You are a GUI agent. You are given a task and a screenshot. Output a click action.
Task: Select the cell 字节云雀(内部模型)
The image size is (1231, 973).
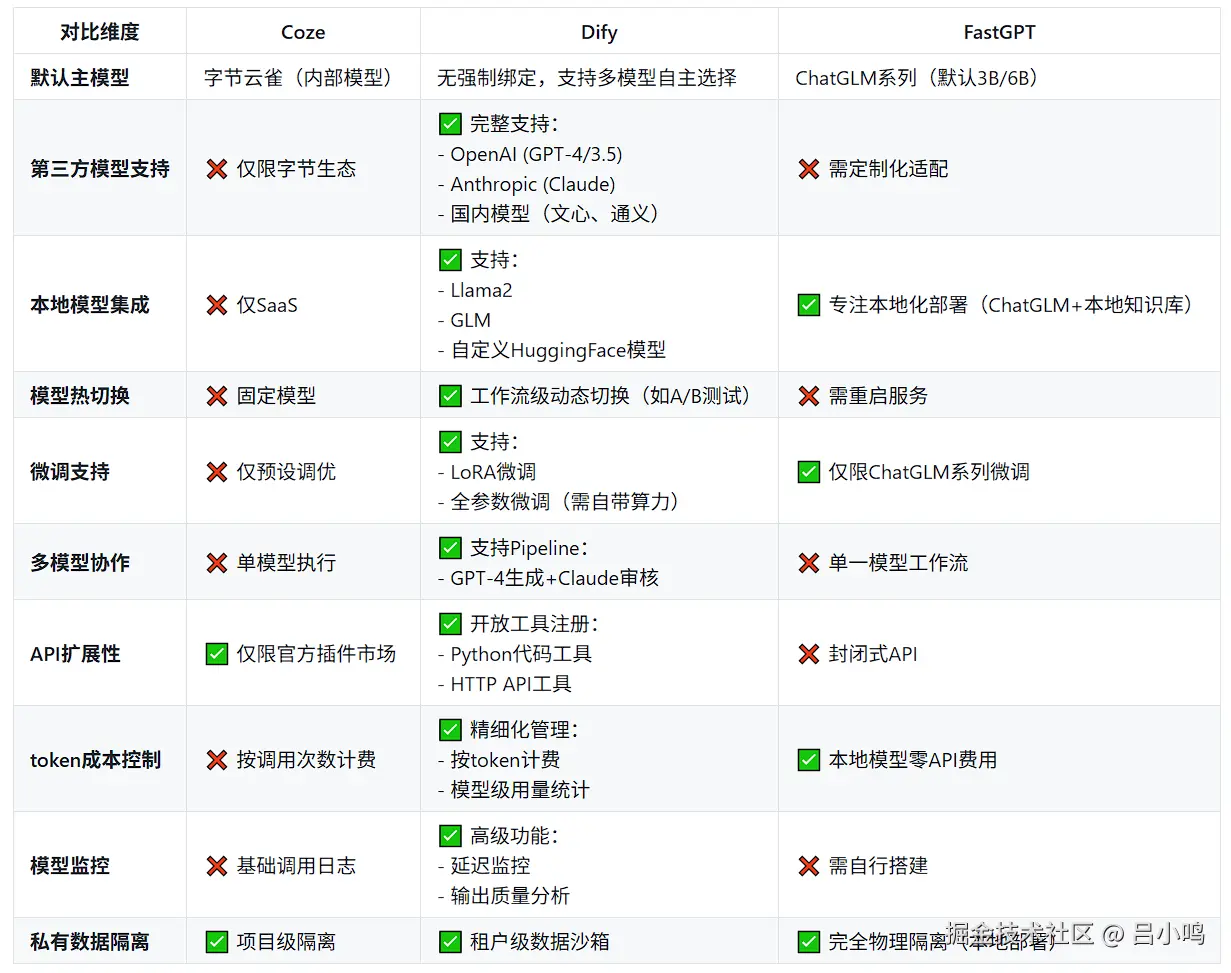pyautogui.click(x=302, y=78)
